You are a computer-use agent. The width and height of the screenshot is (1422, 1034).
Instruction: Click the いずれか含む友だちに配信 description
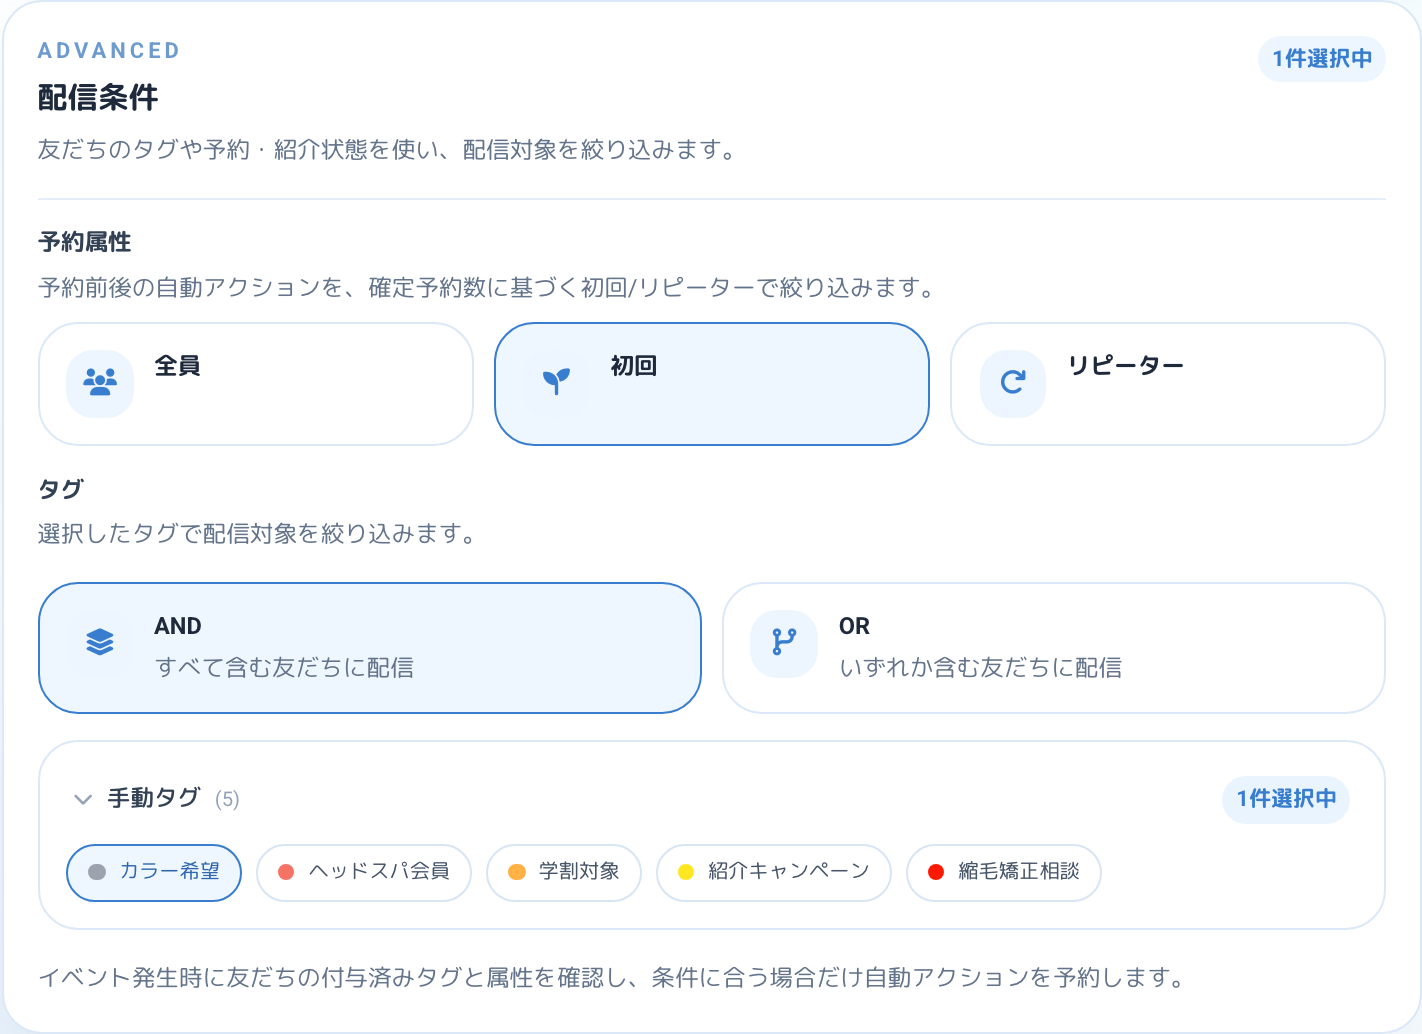tap(981, 668)
